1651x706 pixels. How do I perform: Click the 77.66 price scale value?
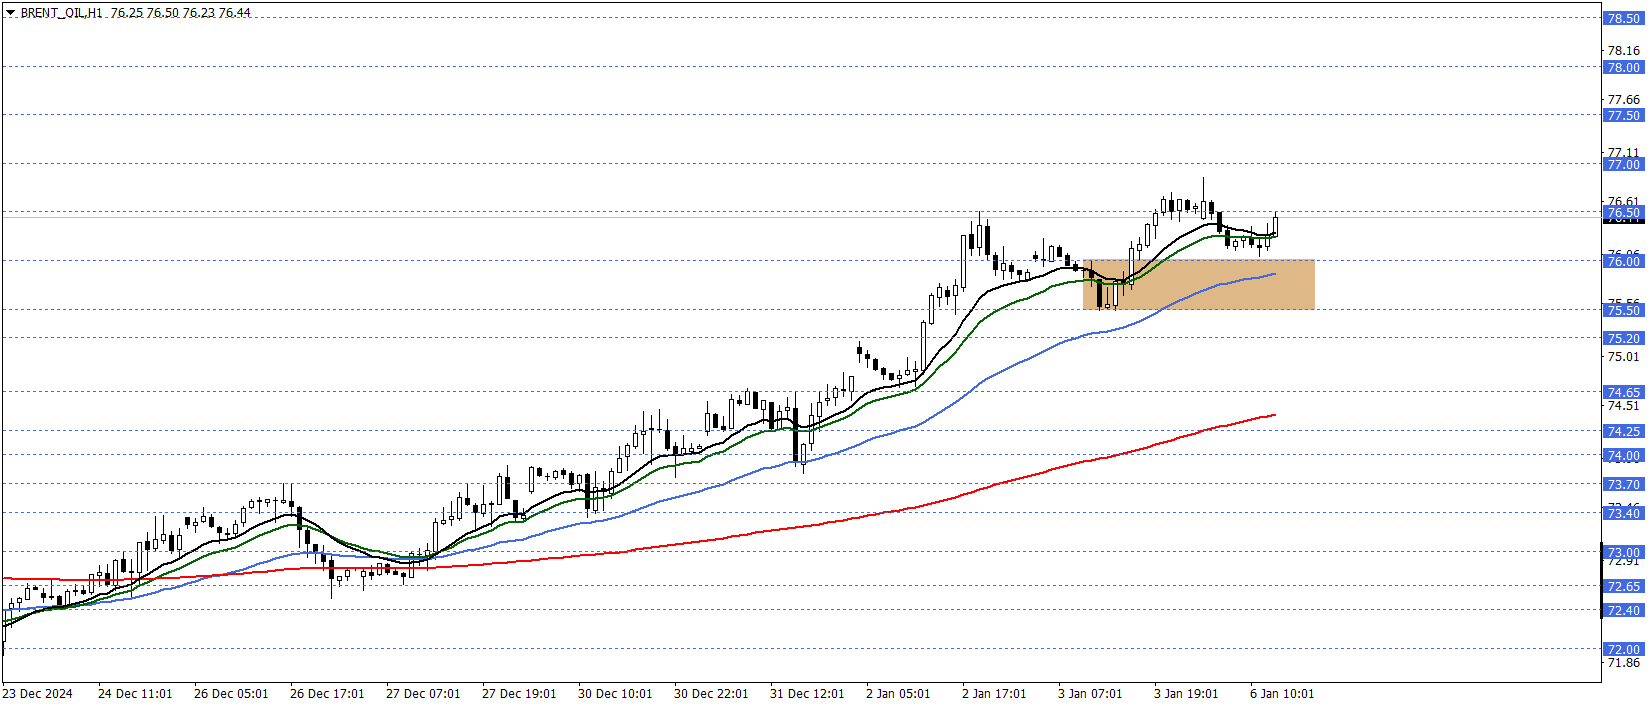click(1623, 99)
